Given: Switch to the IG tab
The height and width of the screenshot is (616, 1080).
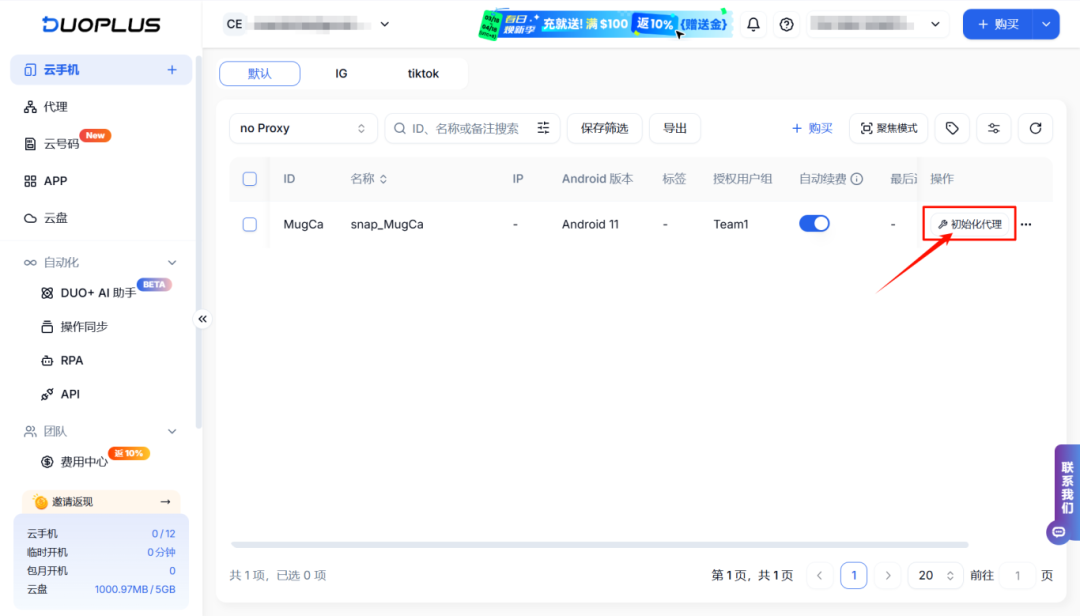Looking at the screenshot, I should [341, 73].
